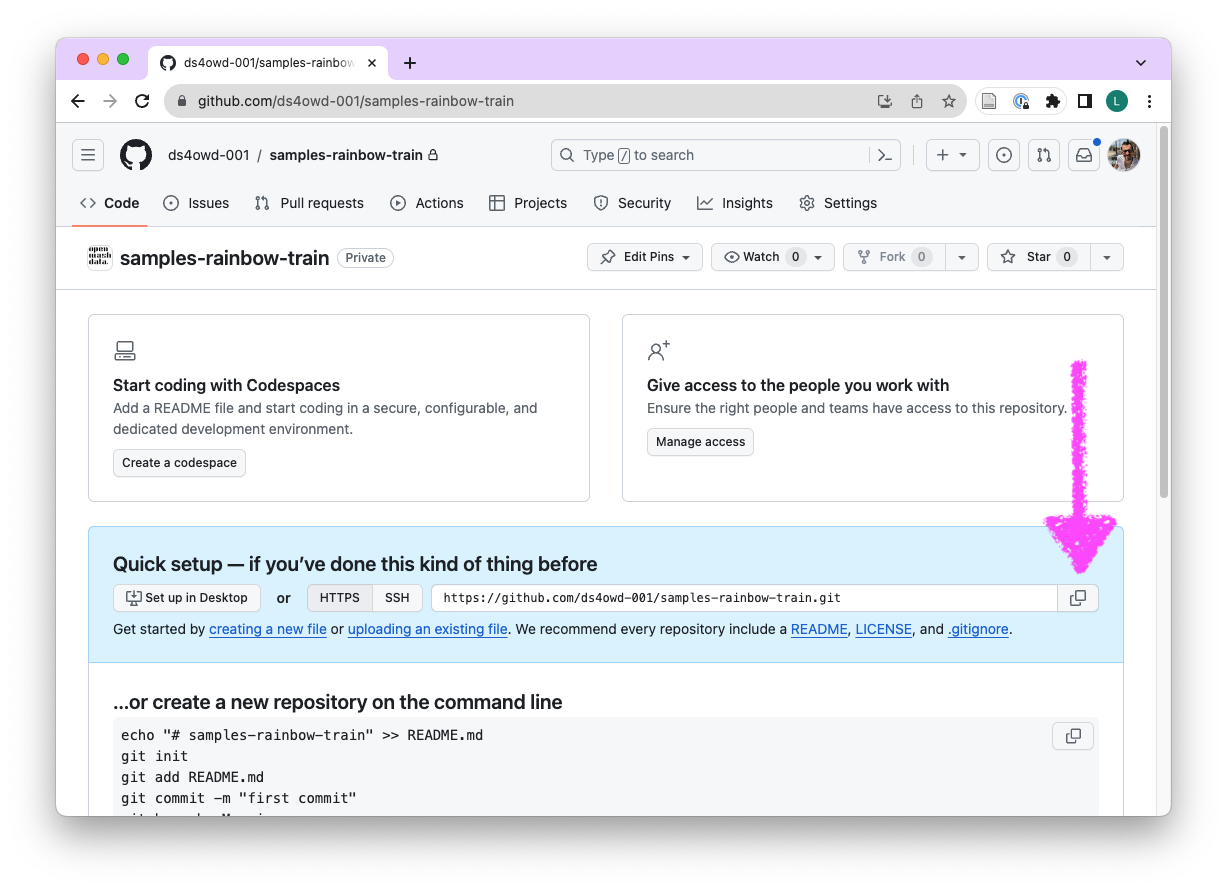Open the Settings tab
Viewport: 1227px width, 890px height.
(838, 203)
